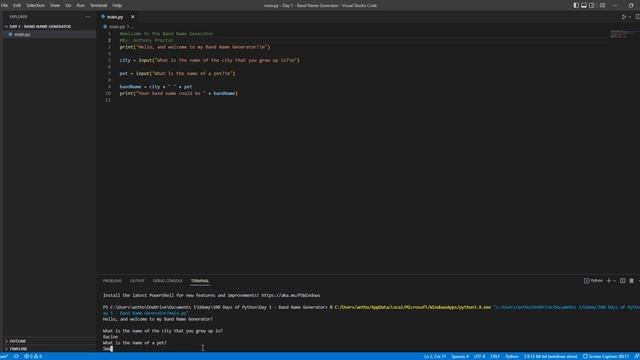Open the Edit menu
Screen dimensions: 640x360
pos(17,6)
